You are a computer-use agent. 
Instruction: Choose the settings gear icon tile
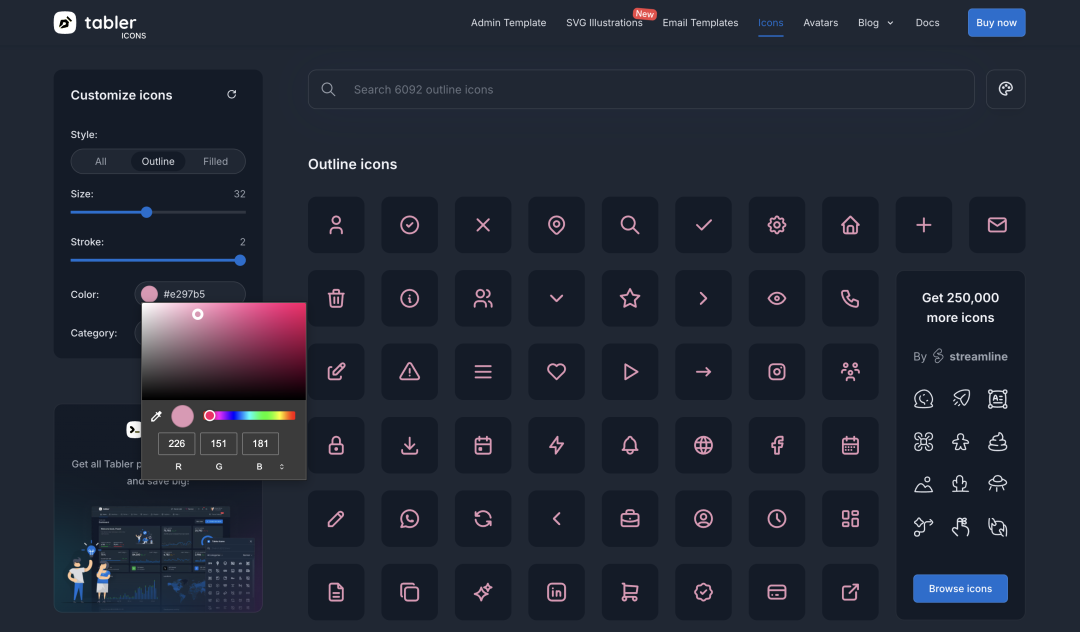[777, 225]
